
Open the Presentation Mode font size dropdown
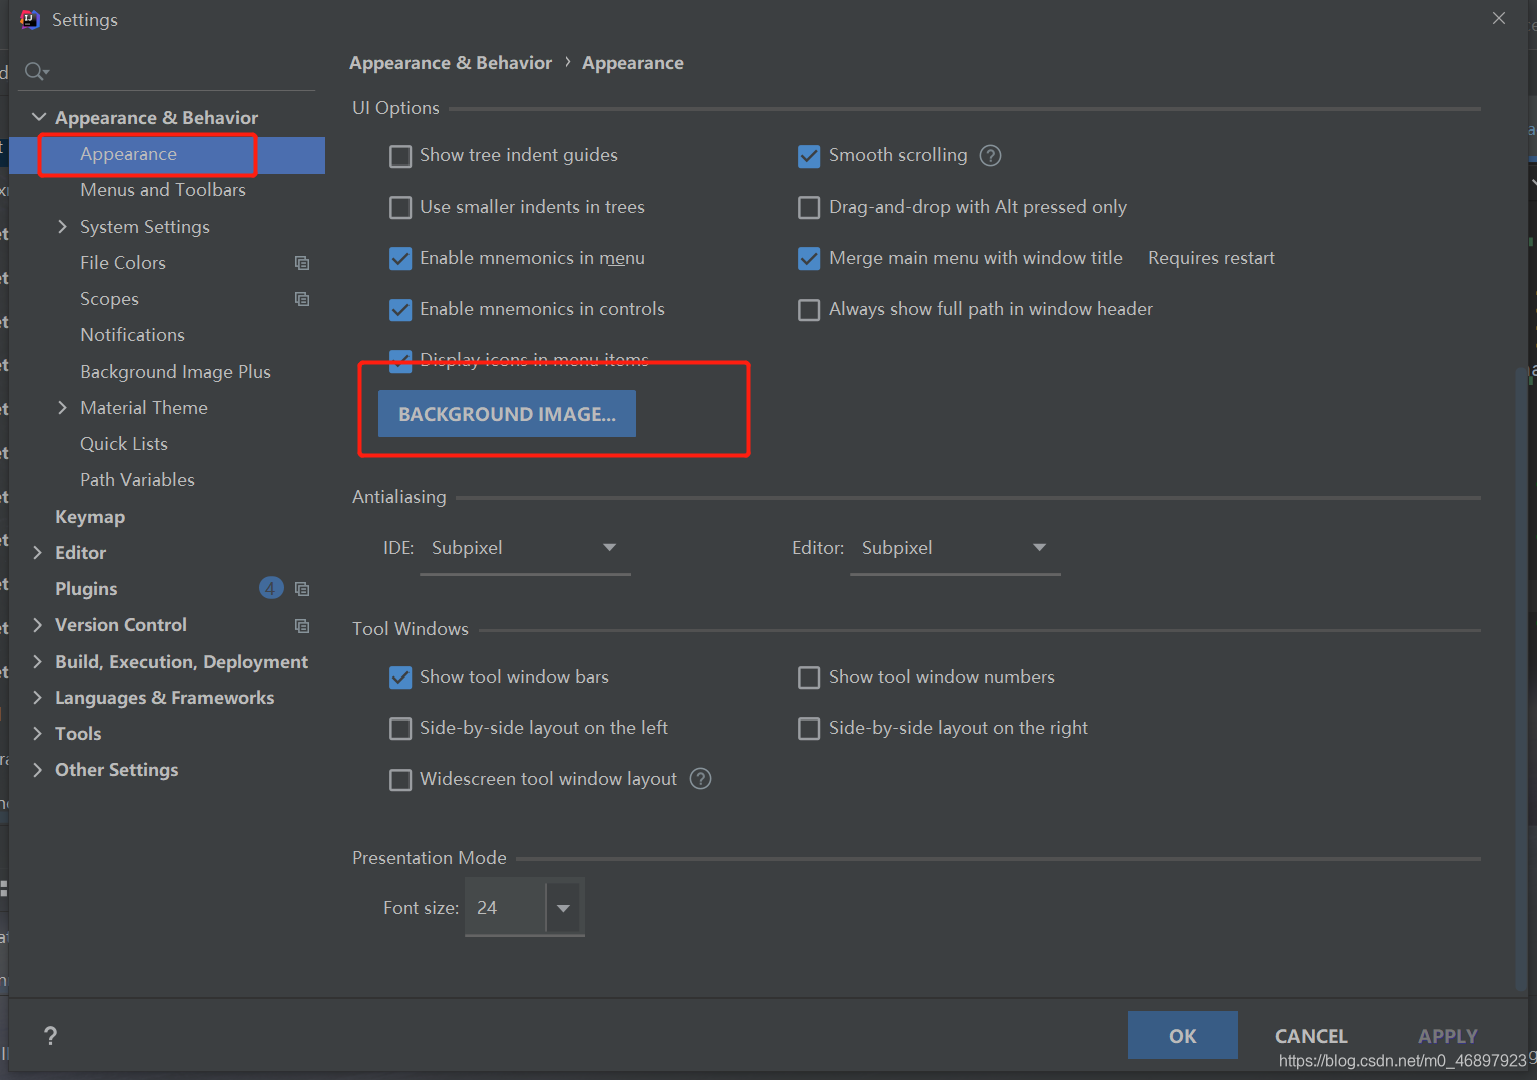point(563,908)
